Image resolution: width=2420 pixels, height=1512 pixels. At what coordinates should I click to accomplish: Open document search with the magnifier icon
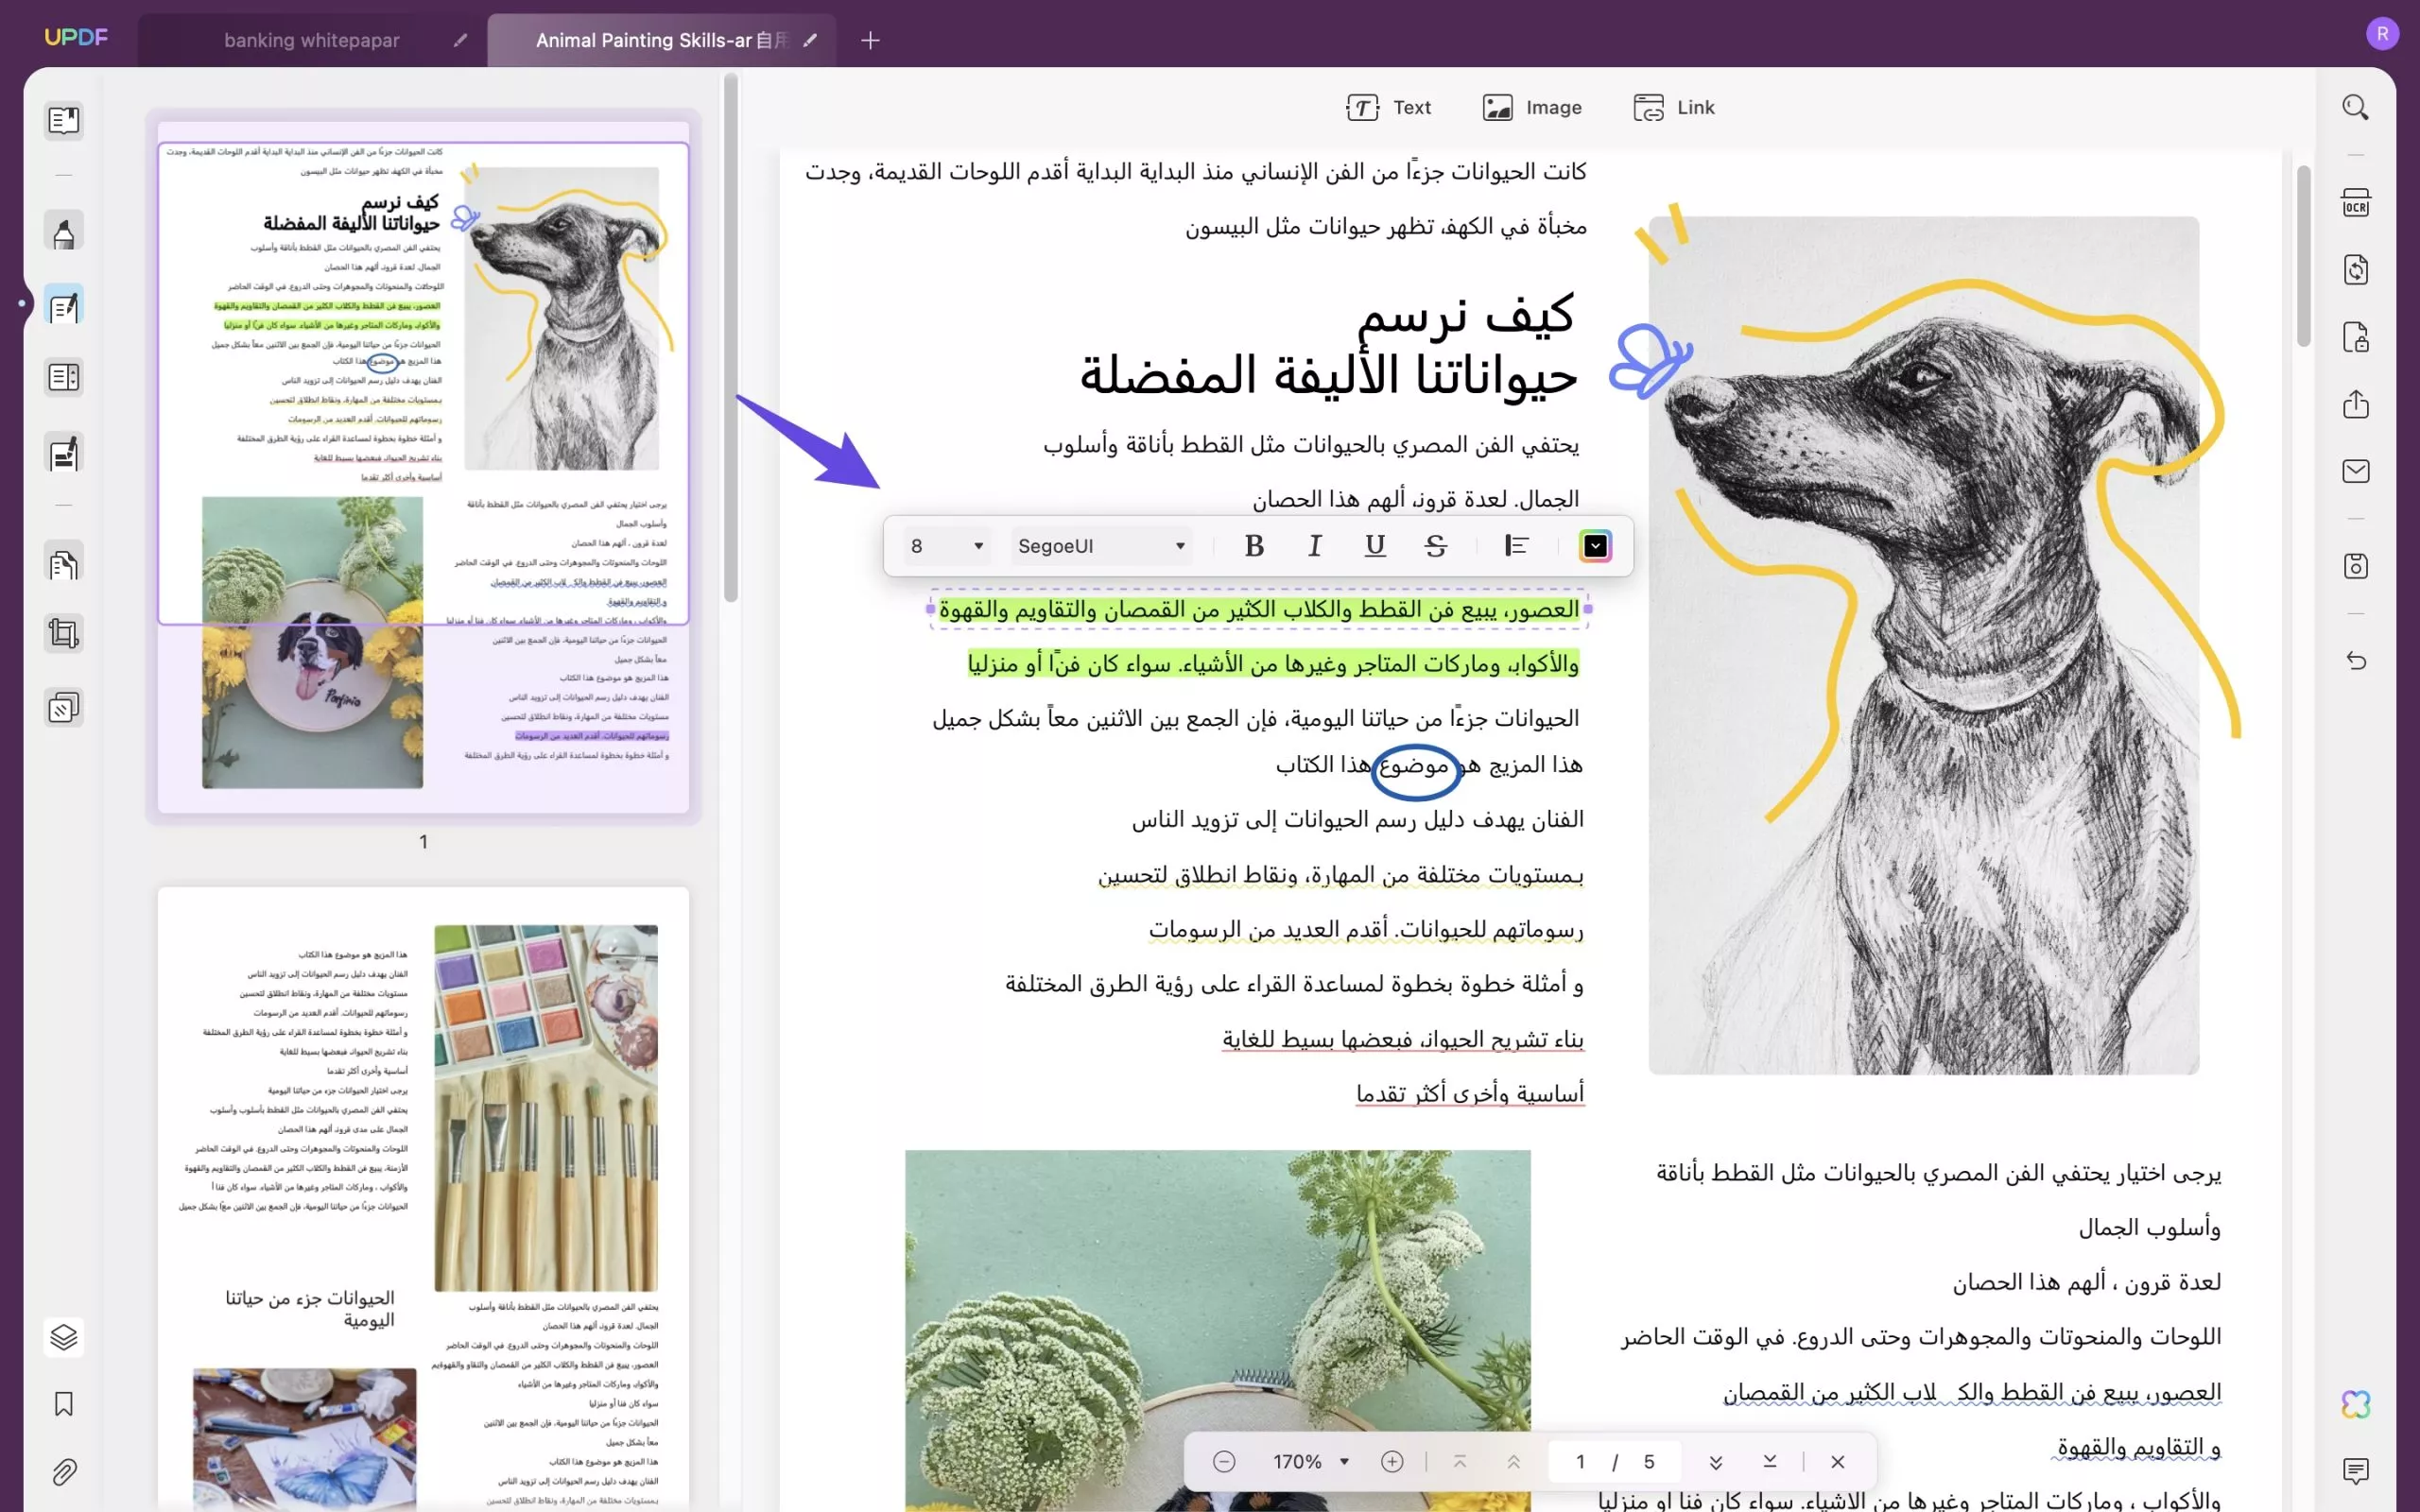coord(2355,107)
